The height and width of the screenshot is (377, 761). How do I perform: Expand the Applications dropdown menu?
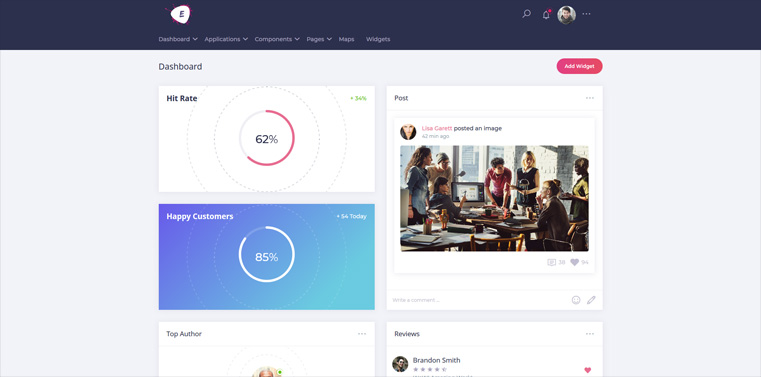(x=226, y=39)
